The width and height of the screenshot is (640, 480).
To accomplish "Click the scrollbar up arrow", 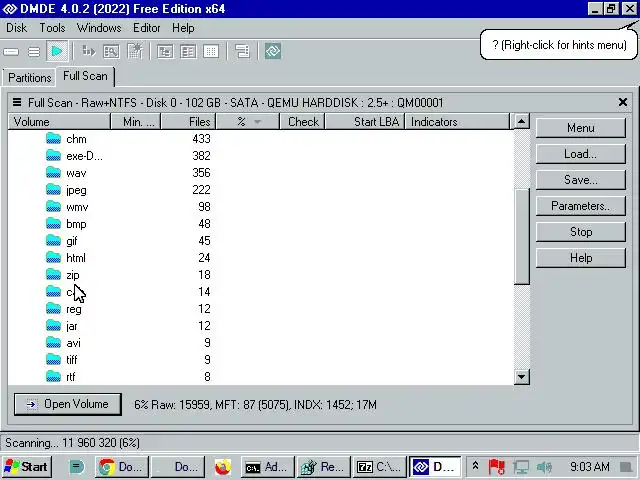I will pos(521,121).
